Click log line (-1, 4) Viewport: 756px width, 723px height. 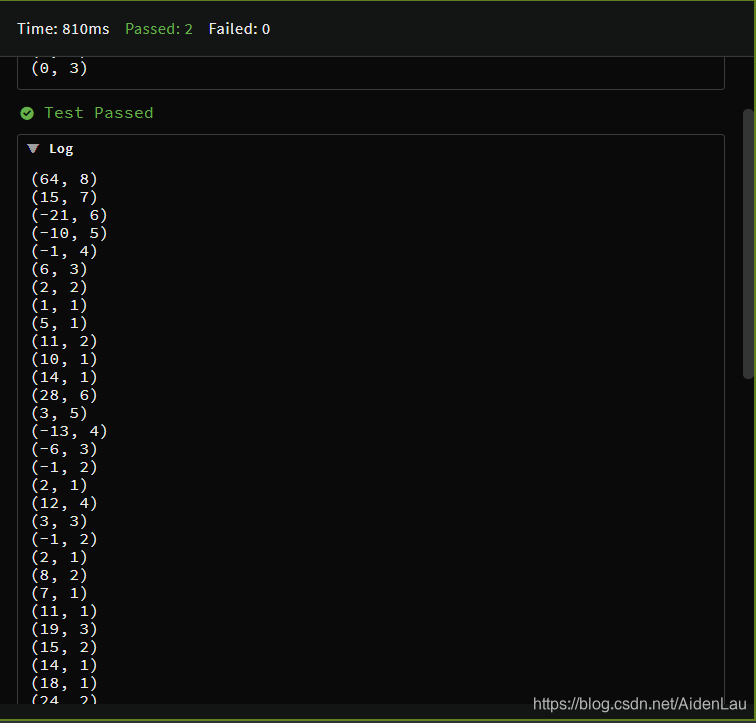(64, 251)
